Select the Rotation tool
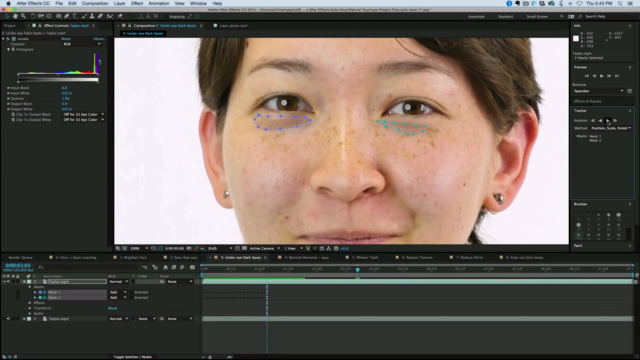 click(33, 16)
